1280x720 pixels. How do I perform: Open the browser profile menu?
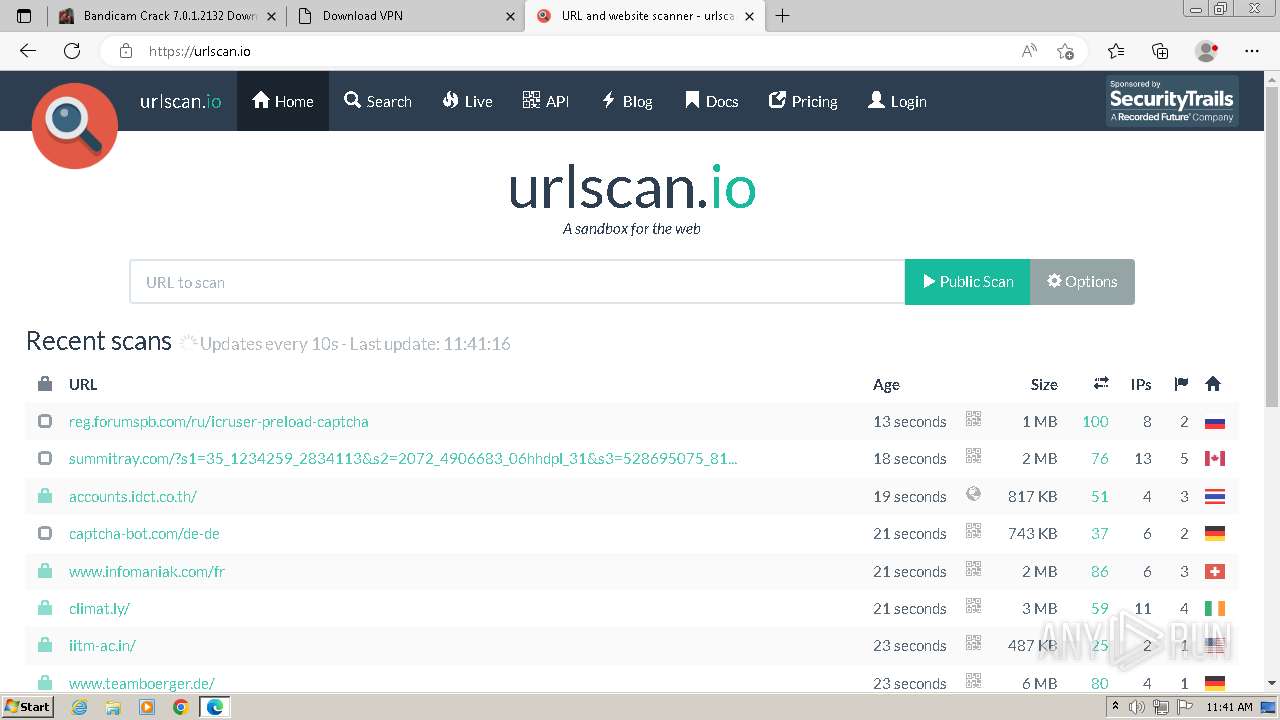[x=1207, y=51]
